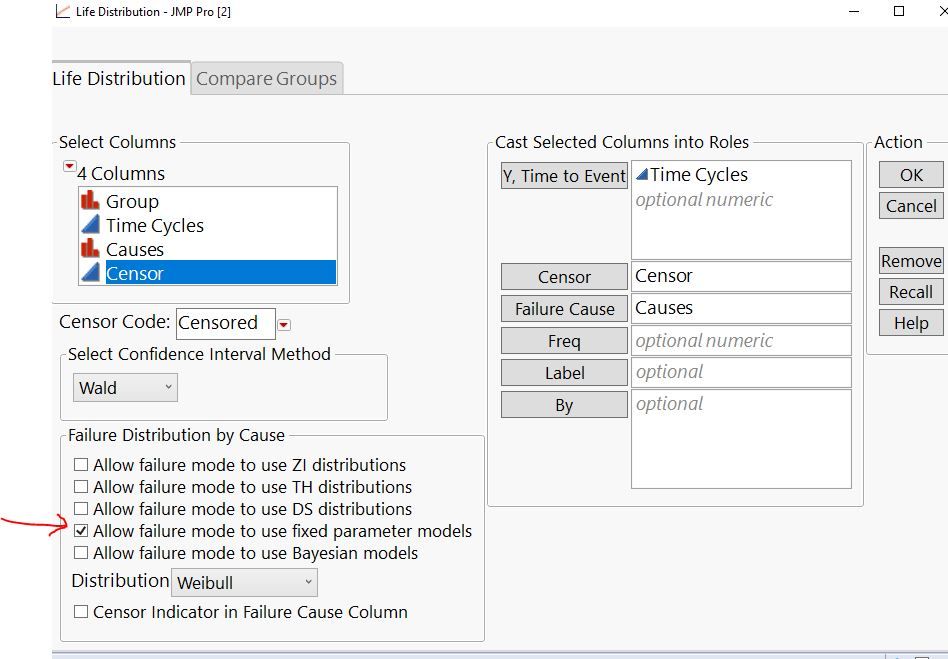Screen dimensions: 948x659
Task: Uncheck fixed parameter models checkbox
Action: 81,531
